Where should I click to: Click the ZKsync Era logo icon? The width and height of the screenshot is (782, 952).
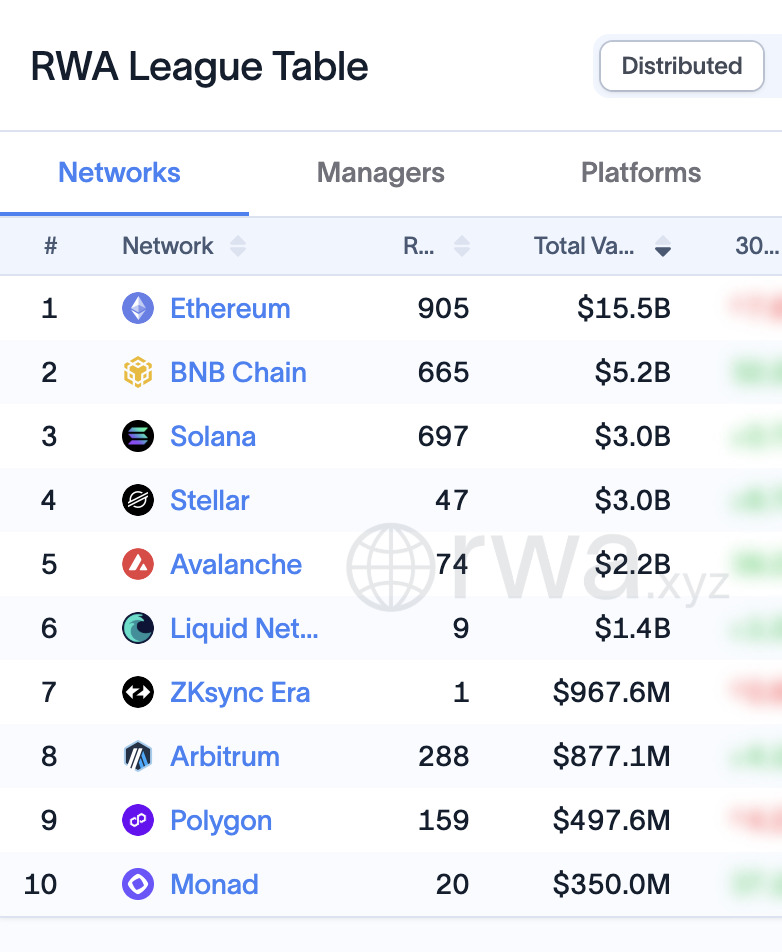pyautogui.click(x=138, y=692)
